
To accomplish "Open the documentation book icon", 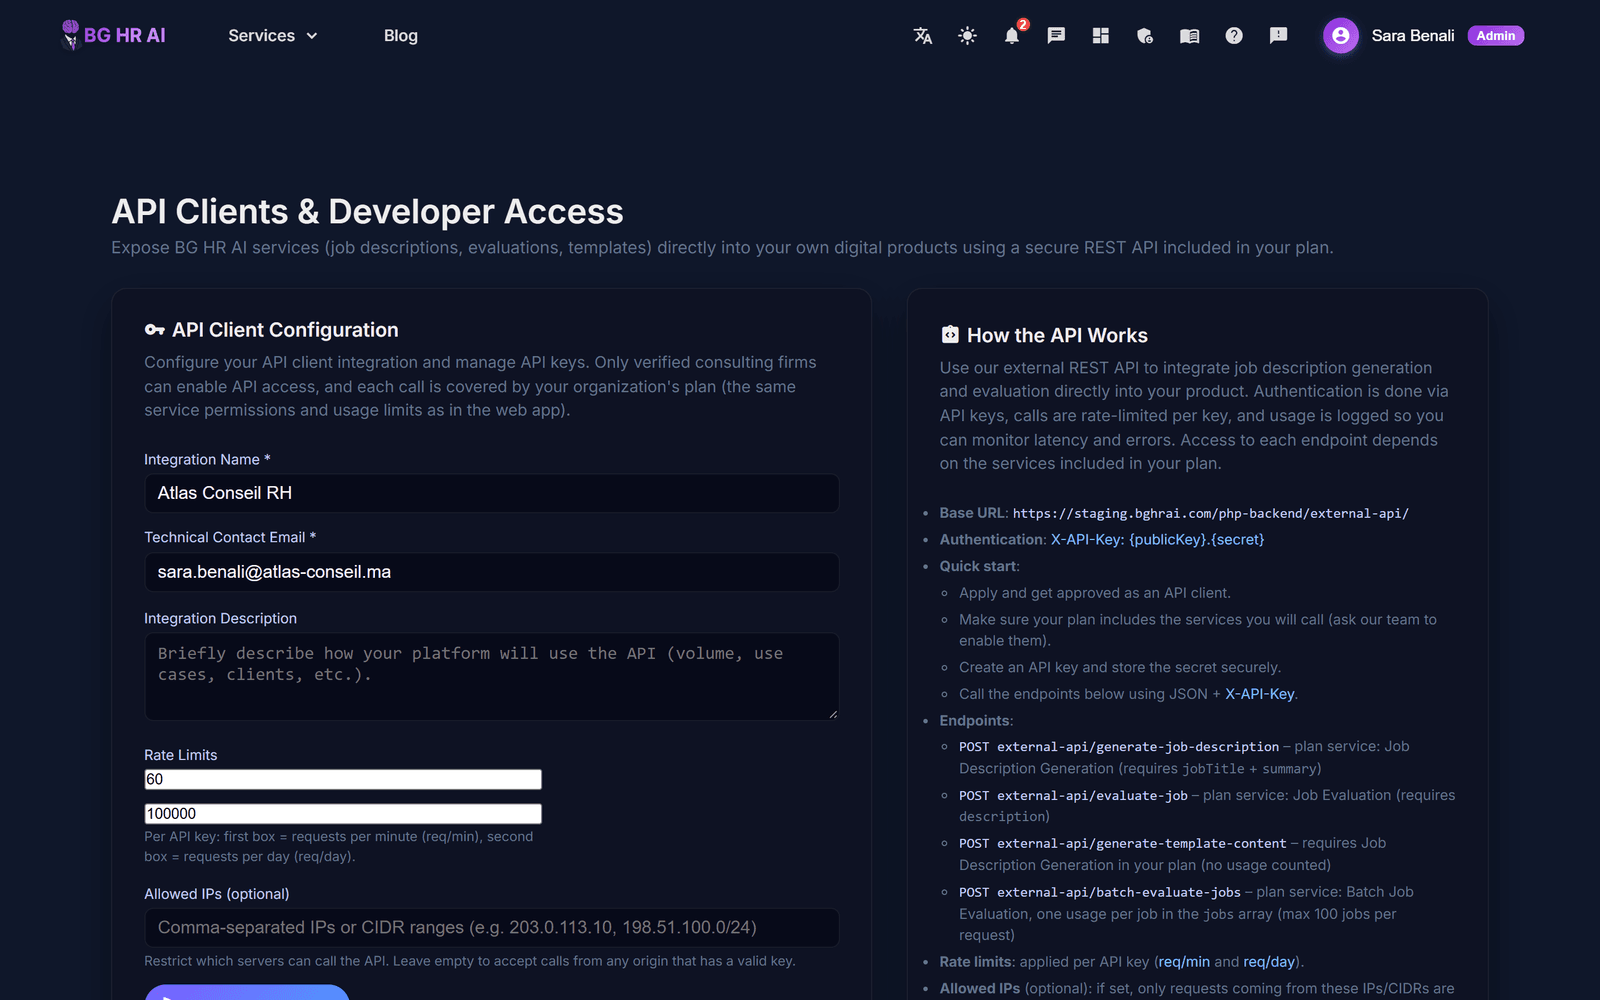I will [x=1189, y=36].
